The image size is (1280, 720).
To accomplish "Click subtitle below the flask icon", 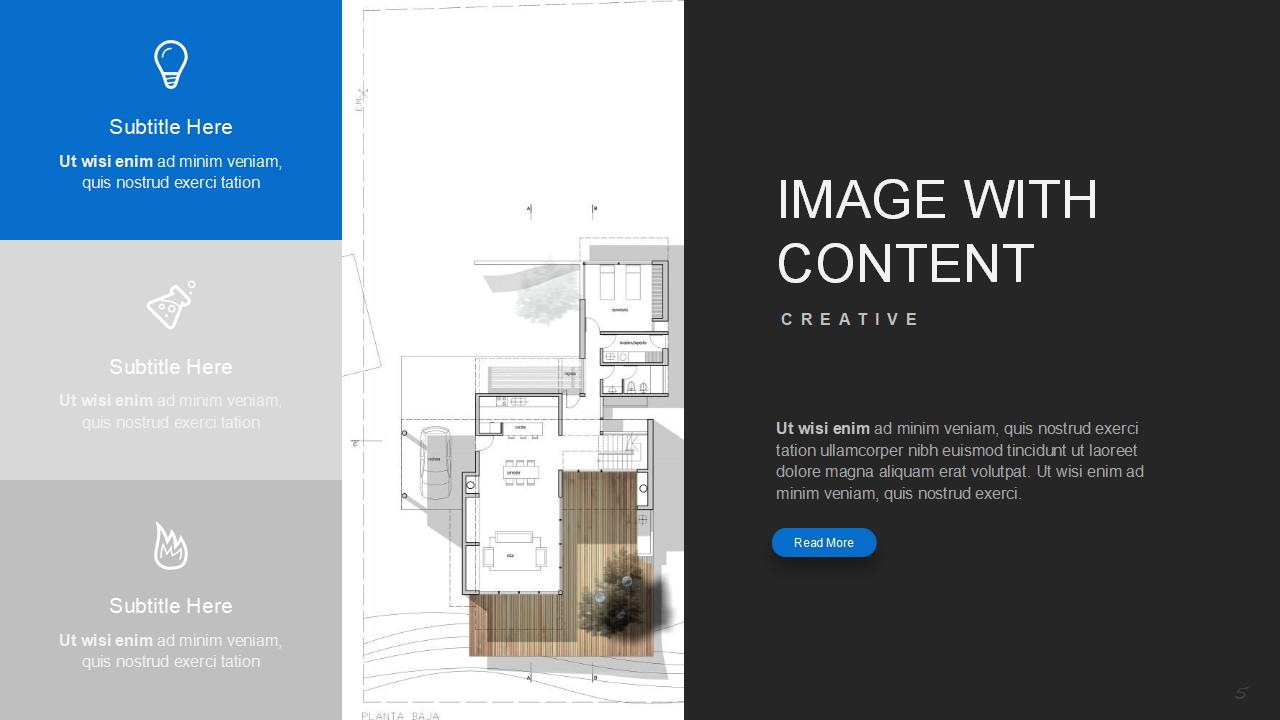I will click(x=171, y=367).
